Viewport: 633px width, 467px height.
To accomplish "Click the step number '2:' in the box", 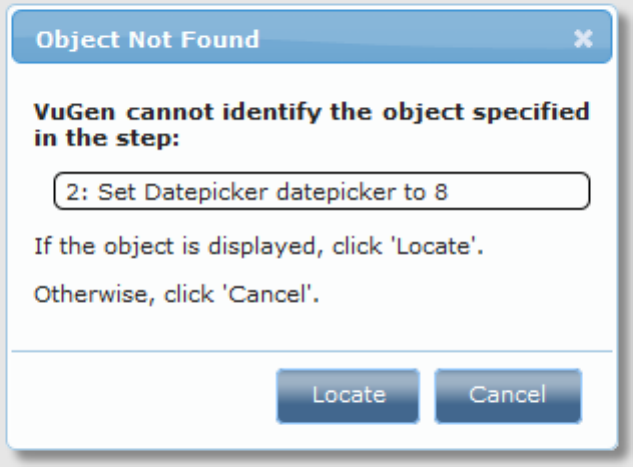I will (74, 192).
